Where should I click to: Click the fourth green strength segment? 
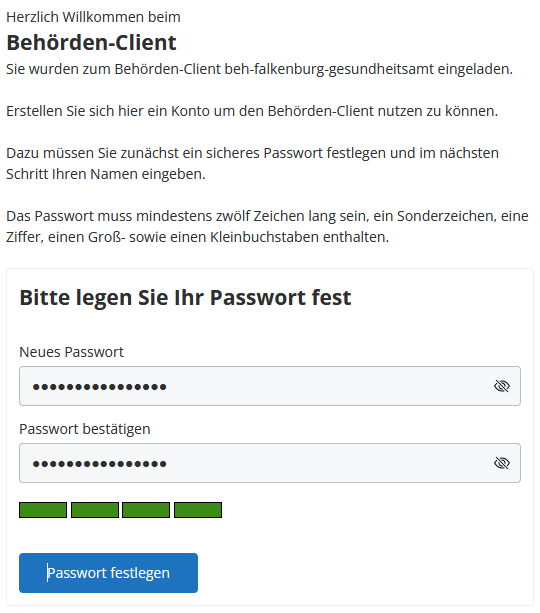pos(198,510)
